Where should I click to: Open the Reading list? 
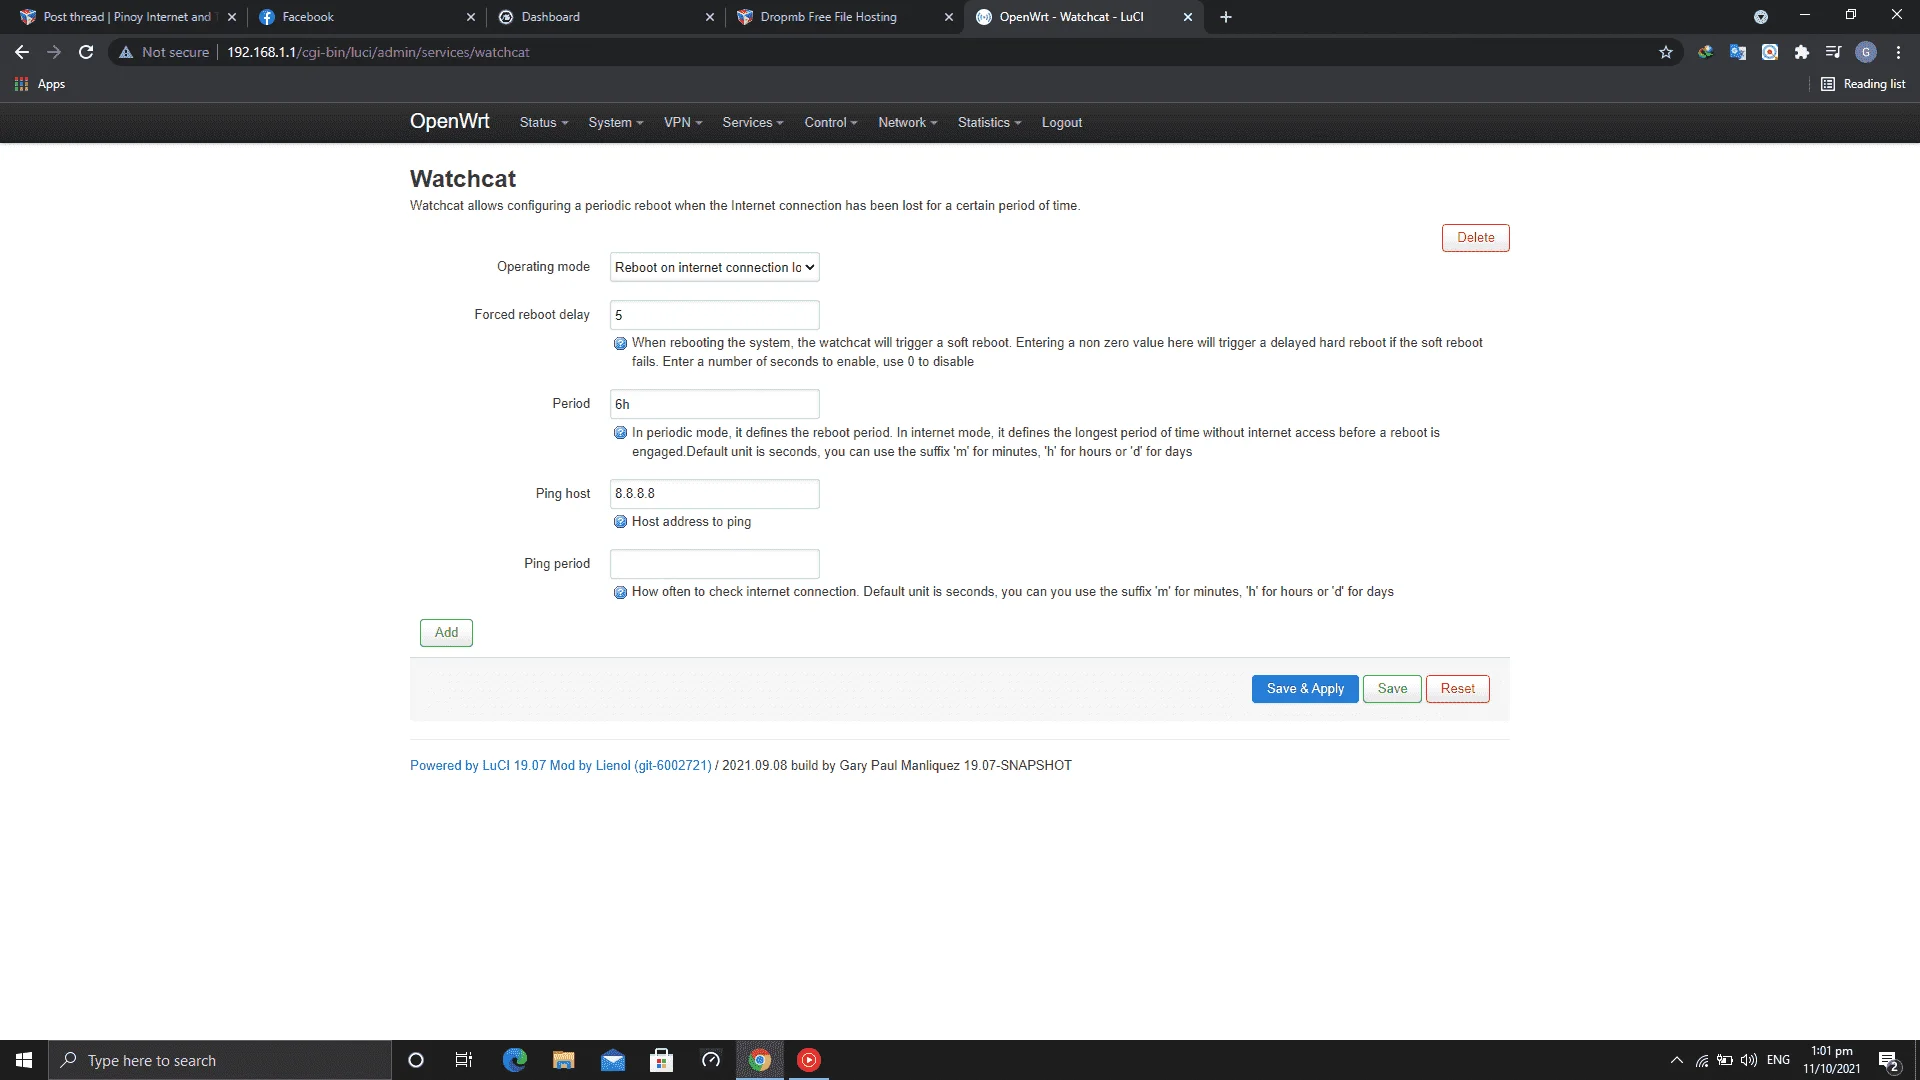tap(1863, 84)
